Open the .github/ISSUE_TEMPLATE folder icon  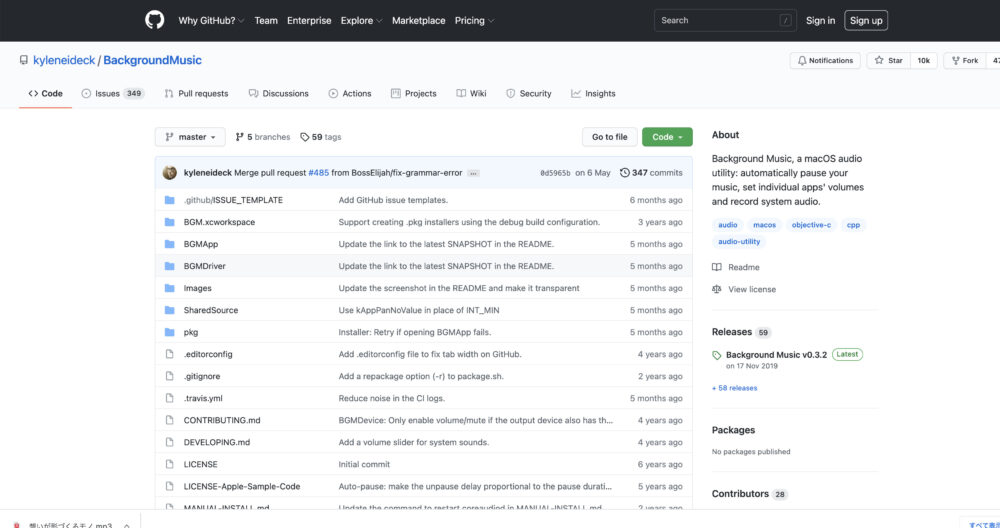[x=170, y=200]
